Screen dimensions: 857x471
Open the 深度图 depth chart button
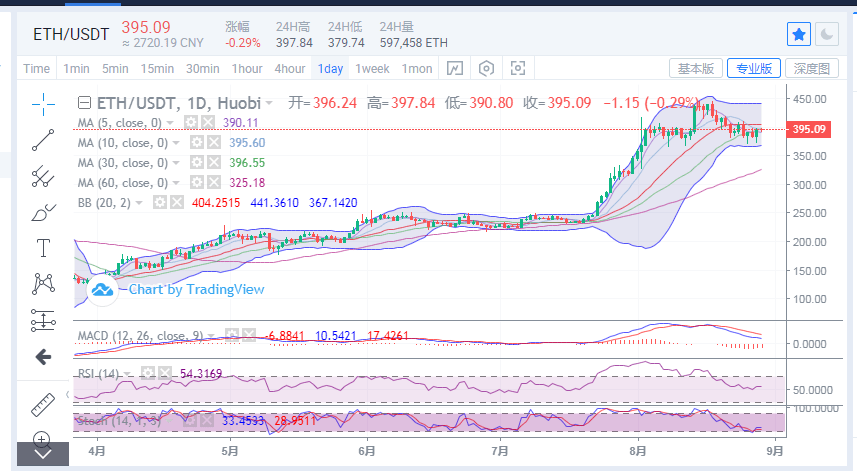[812, 68]
